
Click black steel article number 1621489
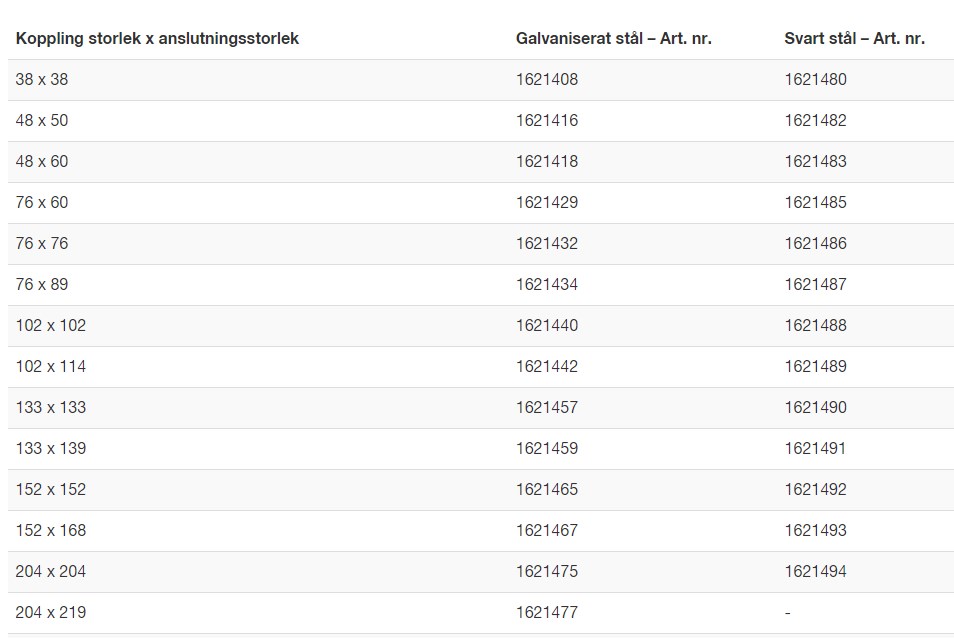pos(815,367)
